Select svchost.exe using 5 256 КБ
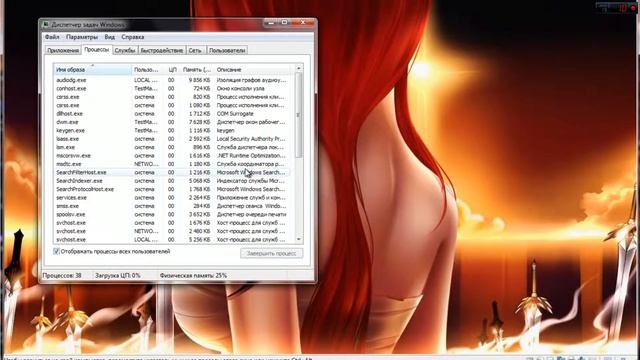Image resolution: width=640 pixels, height=360 pixels. coord(172,240)
